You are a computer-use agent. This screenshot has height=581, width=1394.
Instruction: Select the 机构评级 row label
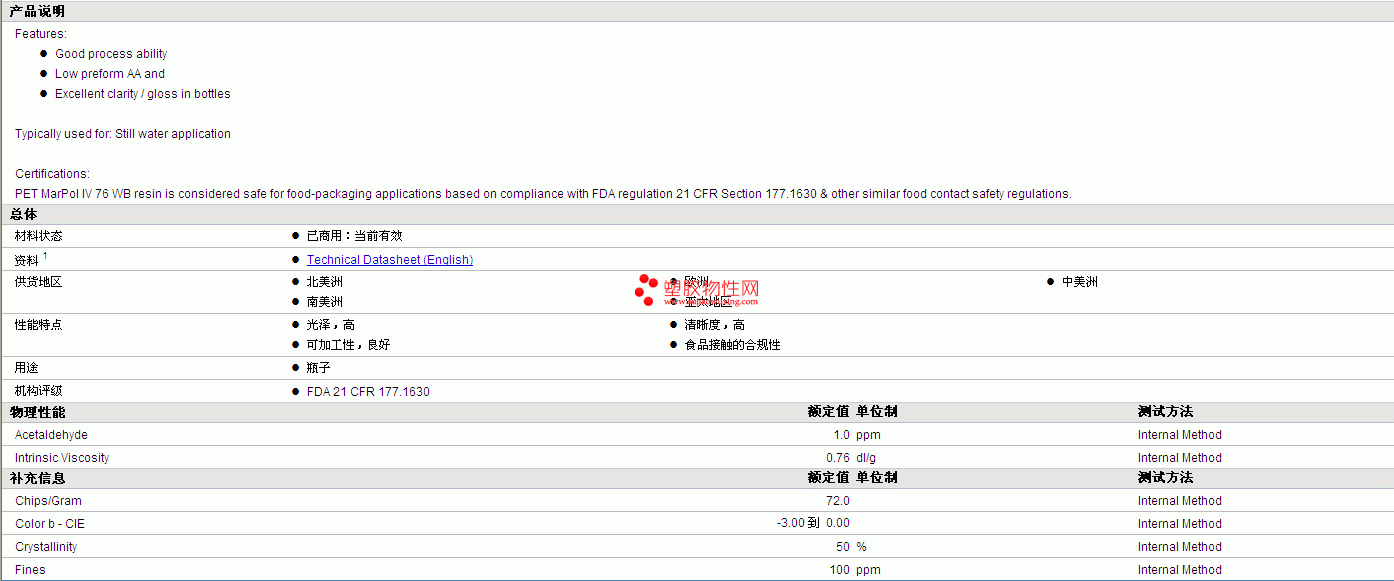point(39,391)
